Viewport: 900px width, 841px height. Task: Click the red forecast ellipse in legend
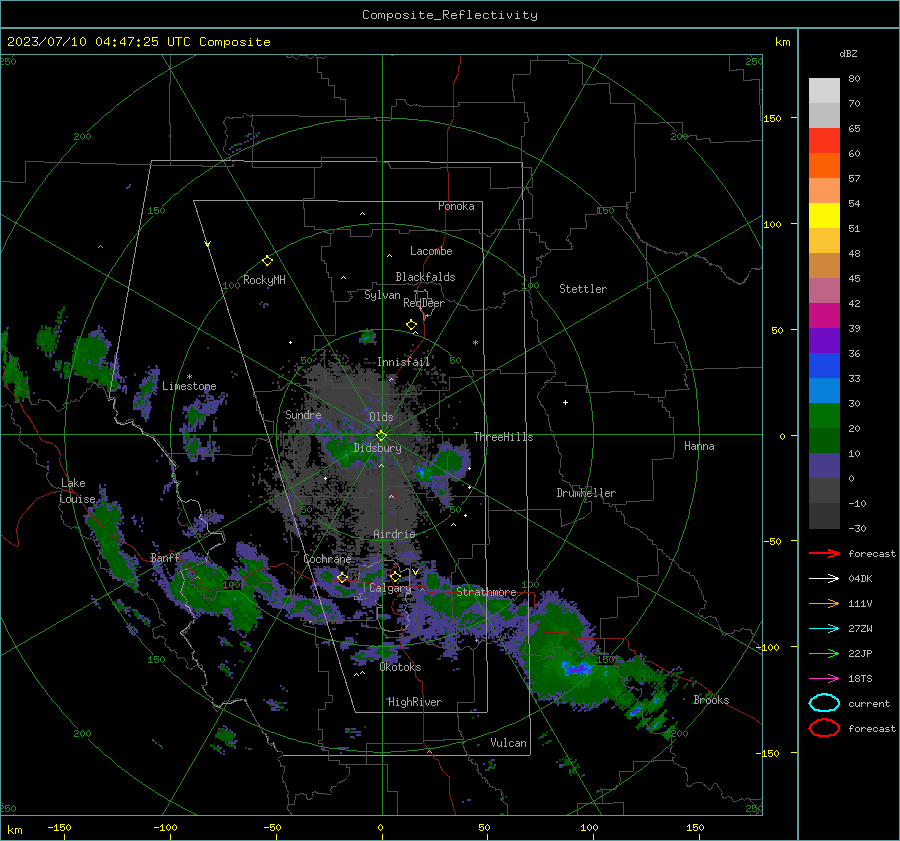click(x=824, y=728)
